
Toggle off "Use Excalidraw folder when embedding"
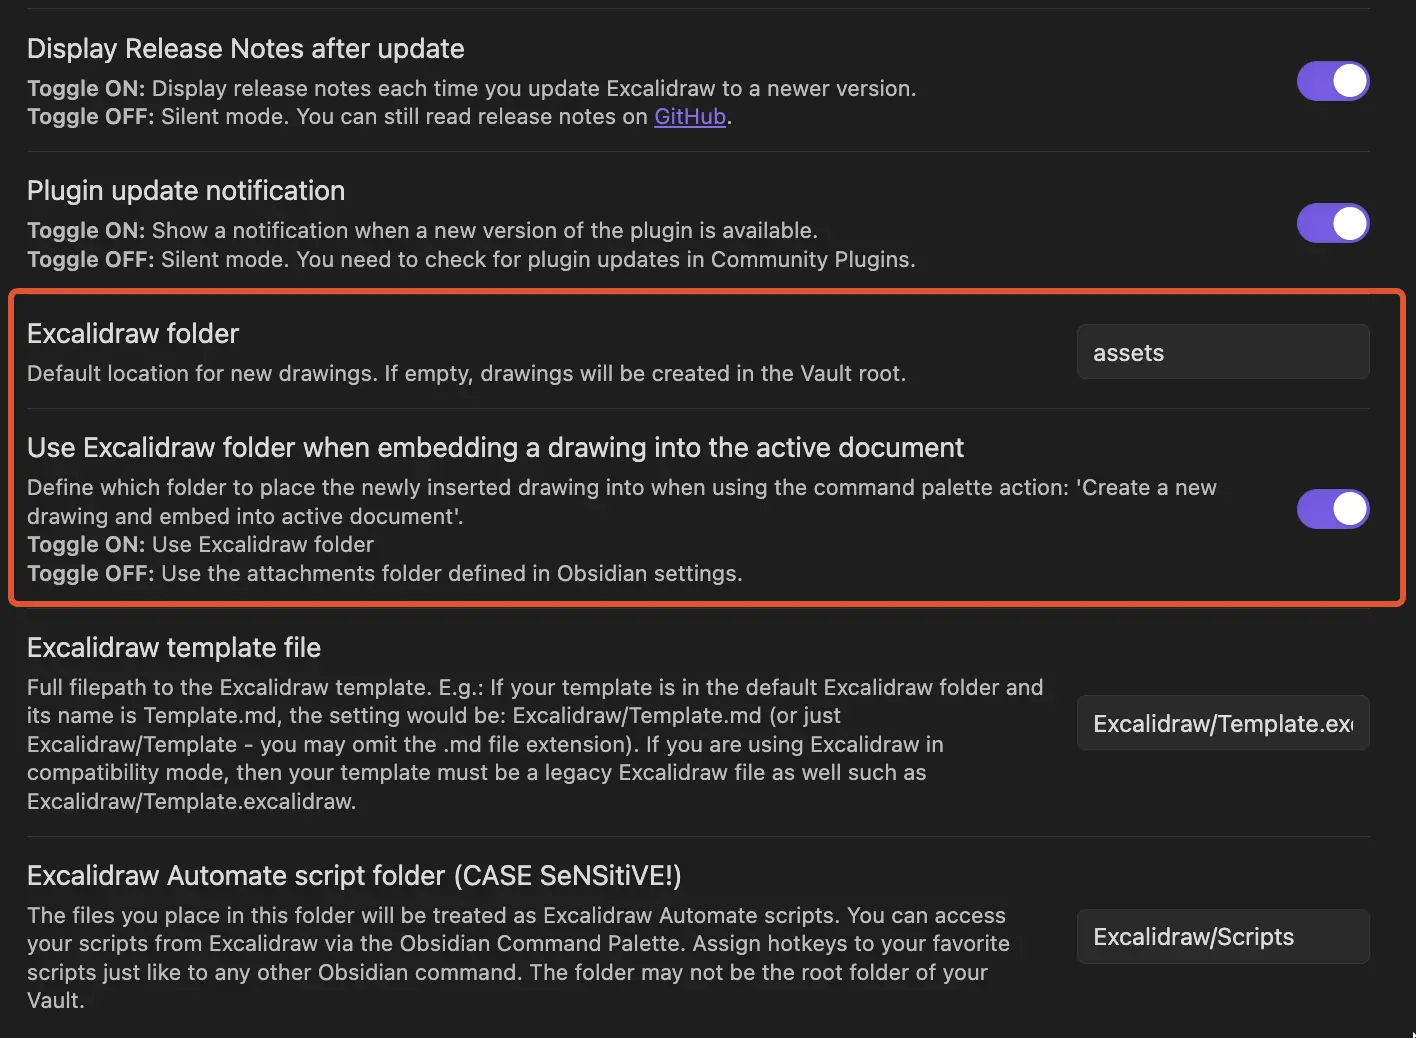[x=1333, y=509]
